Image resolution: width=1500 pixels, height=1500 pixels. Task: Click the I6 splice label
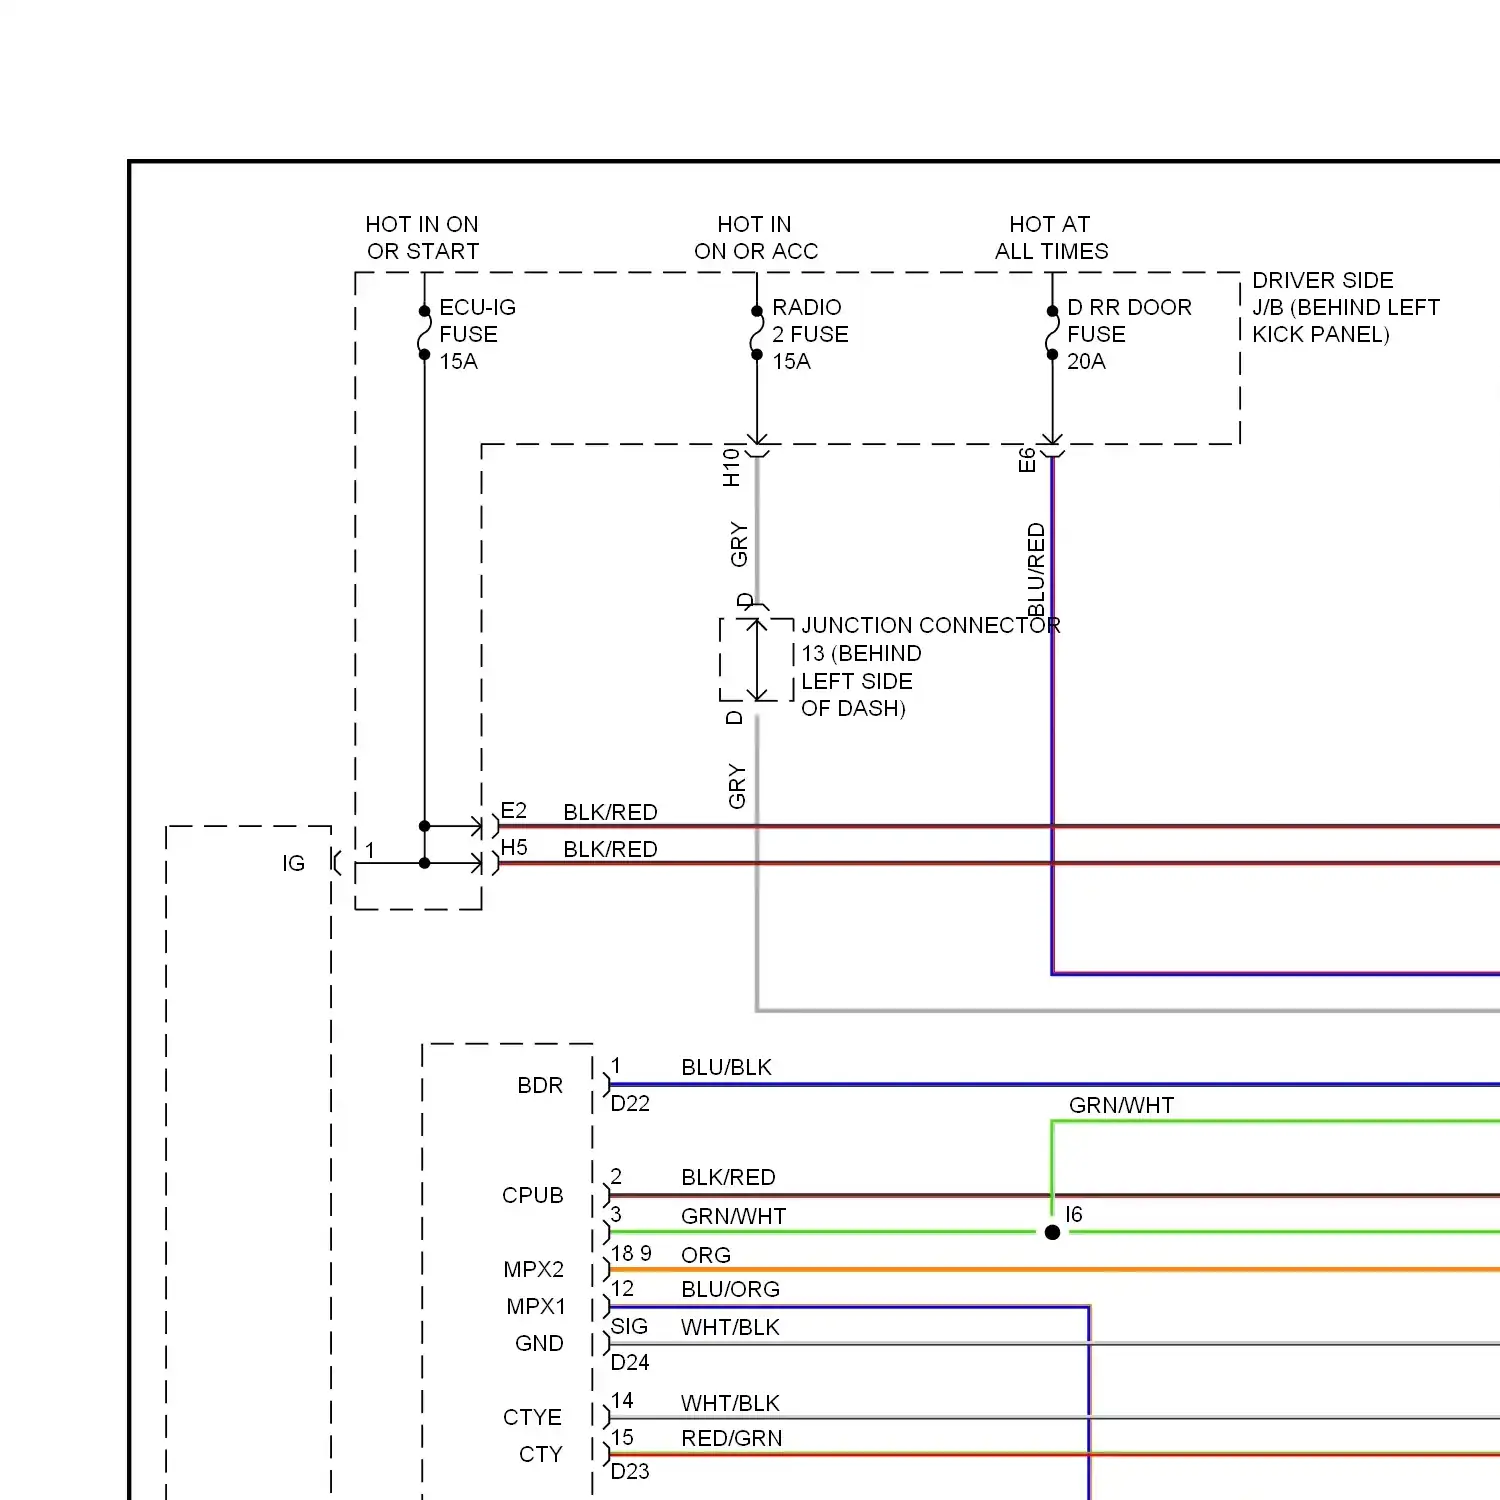[1074, 1214]
